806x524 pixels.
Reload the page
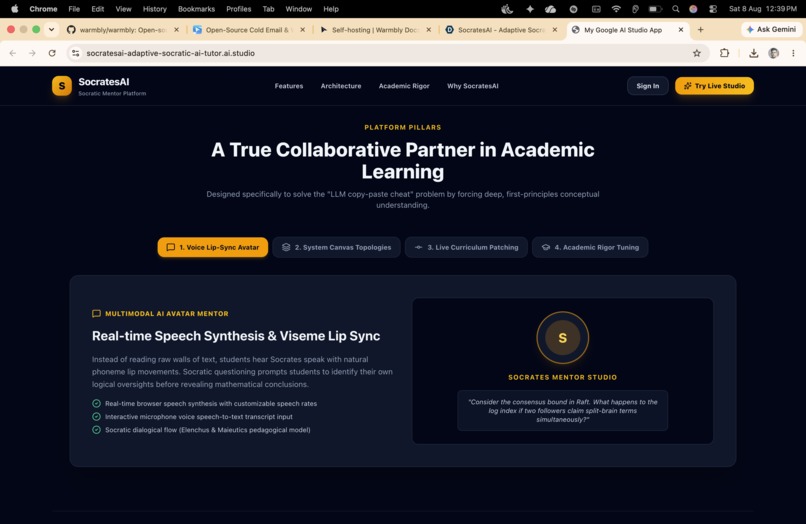[52, 53]
